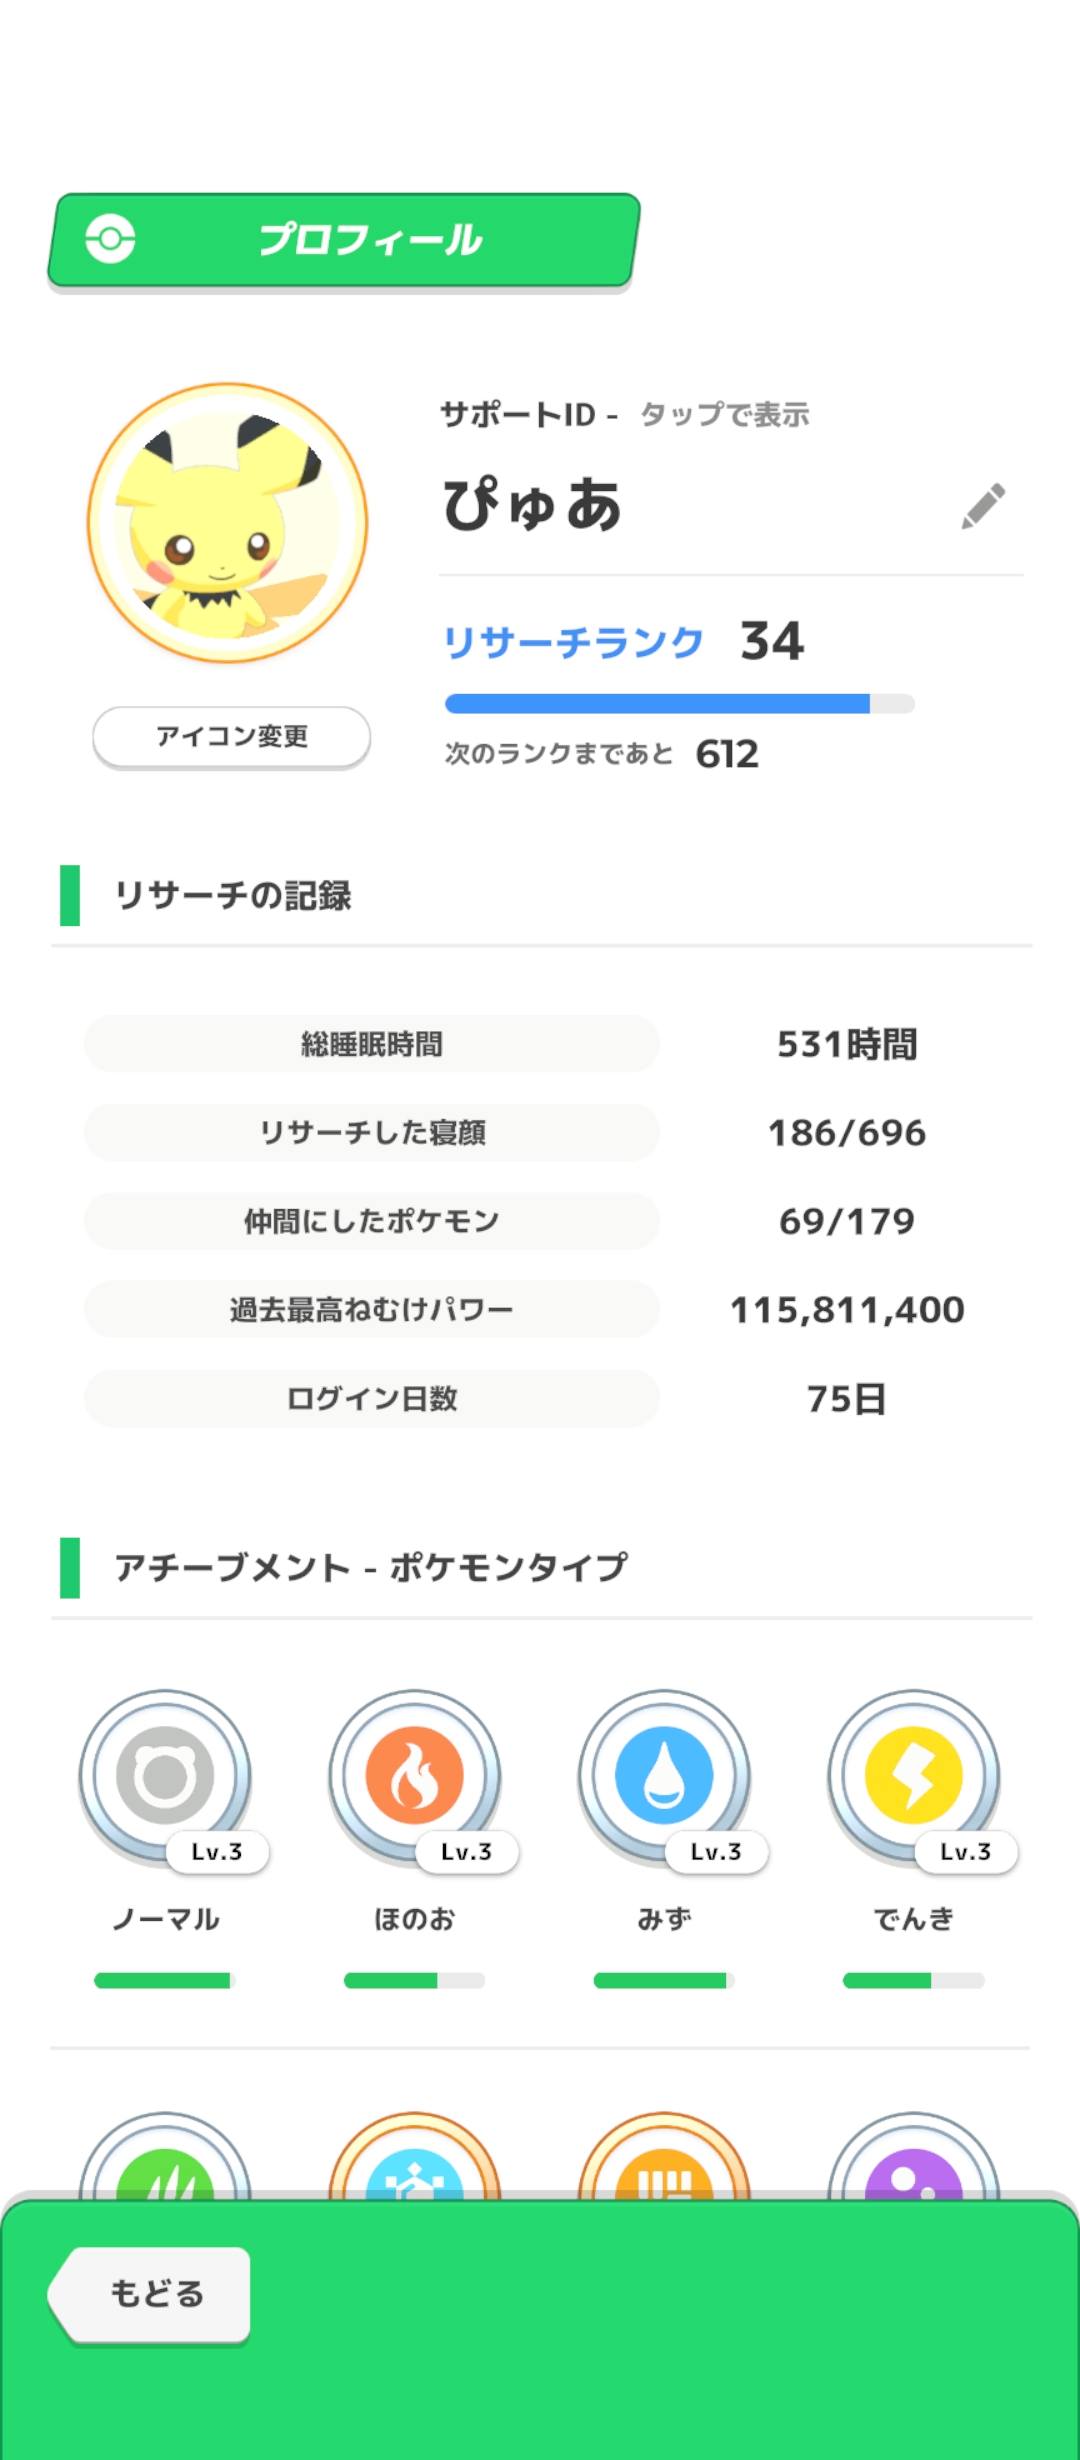Click the blue research rank progress bar
The image size is (1080, 2460).
[679, 704]
